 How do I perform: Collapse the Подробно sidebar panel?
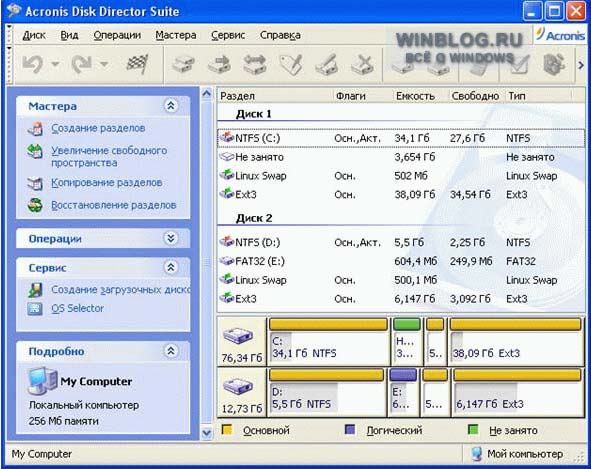click(171, 351)
